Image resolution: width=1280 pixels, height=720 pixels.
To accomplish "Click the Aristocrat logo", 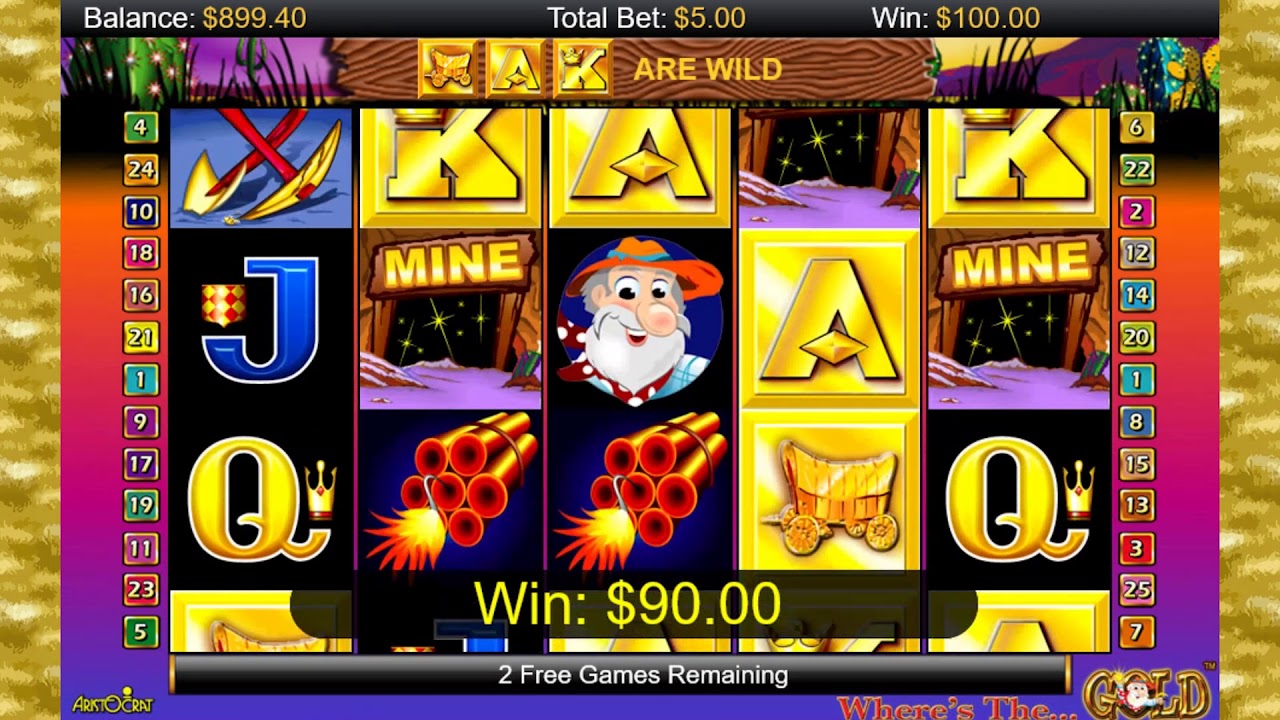I will (x=113, y=700).
